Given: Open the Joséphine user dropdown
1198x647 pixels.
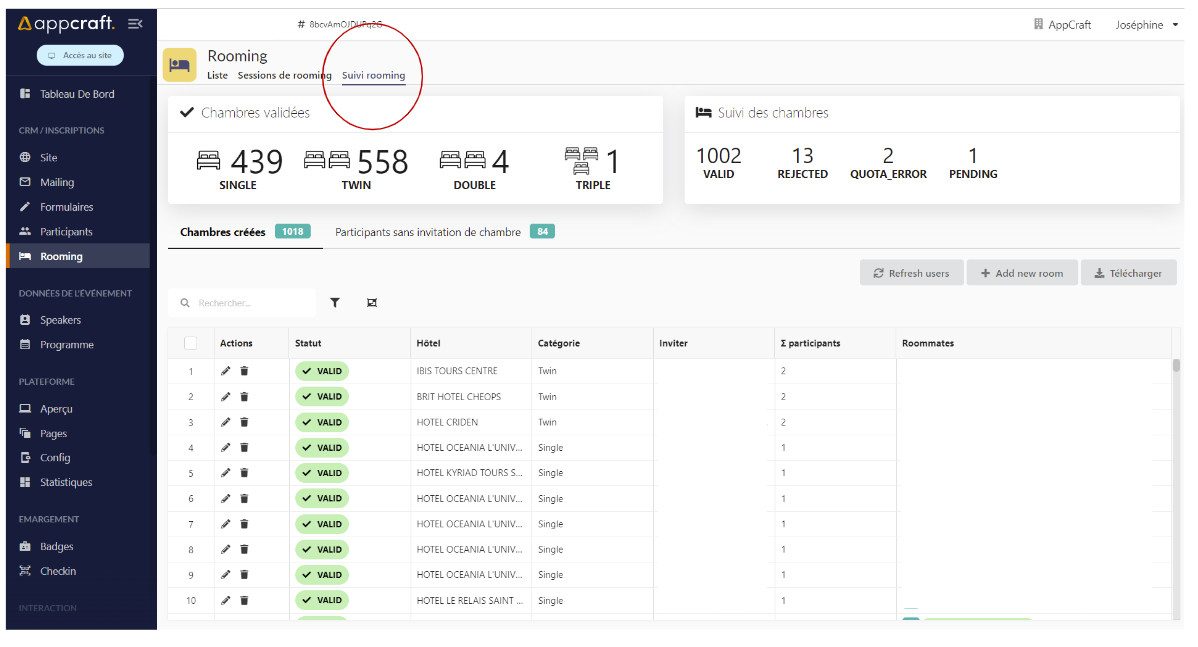Looking at the screenshot, I should click(1147, 25).
